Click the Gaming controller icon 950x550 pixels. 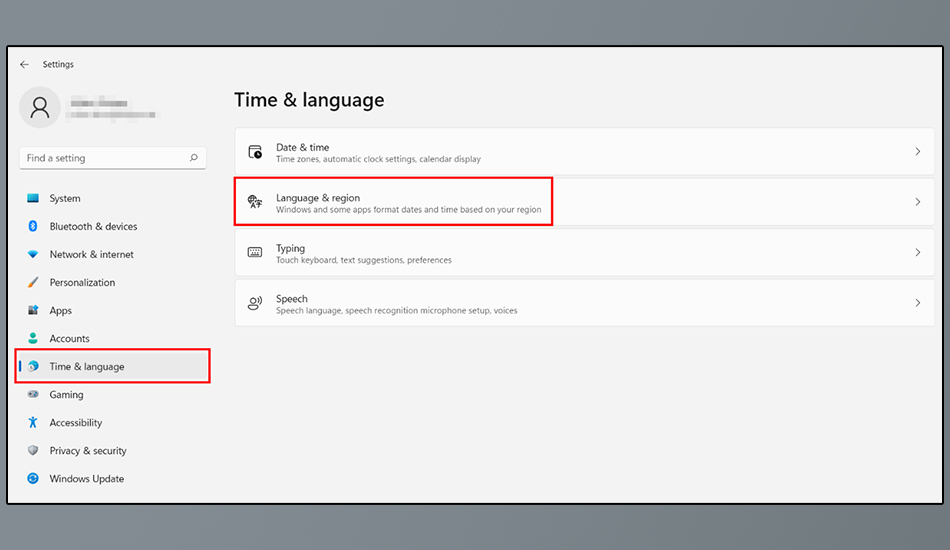[x=33, y=394]
